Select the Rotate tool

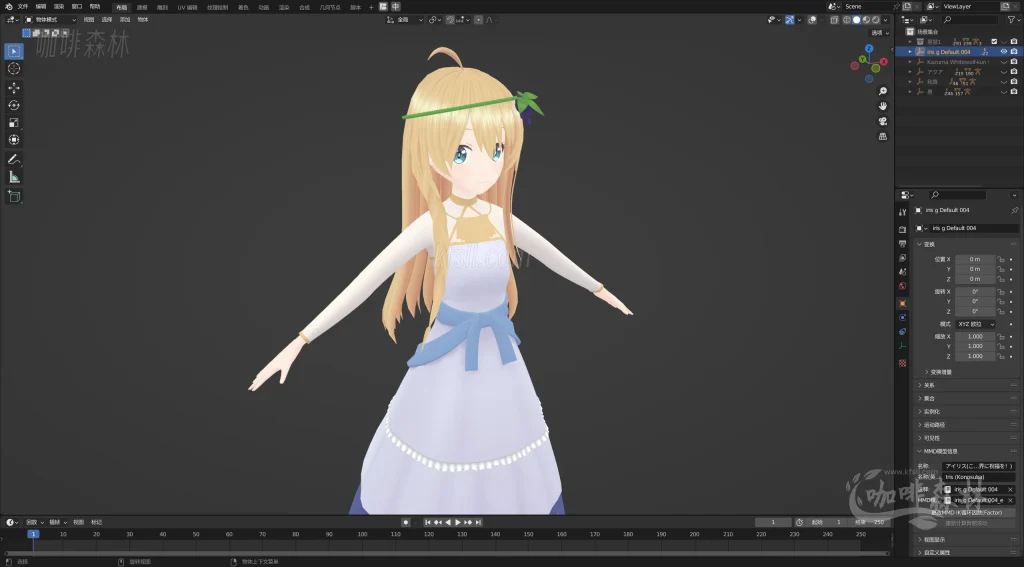14,105
